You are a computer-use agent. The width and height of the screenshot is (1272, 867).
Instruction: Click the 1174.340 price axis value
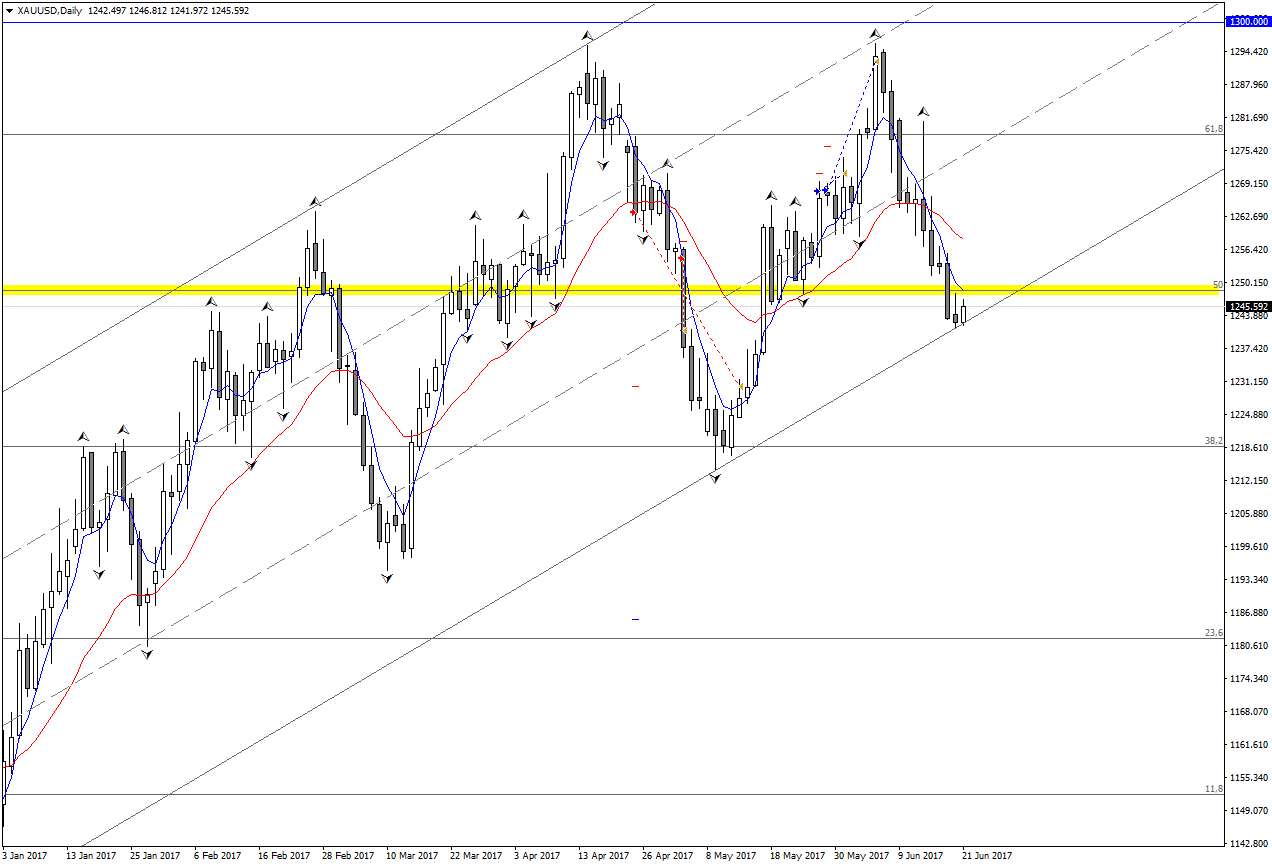tap(1249, 678)
